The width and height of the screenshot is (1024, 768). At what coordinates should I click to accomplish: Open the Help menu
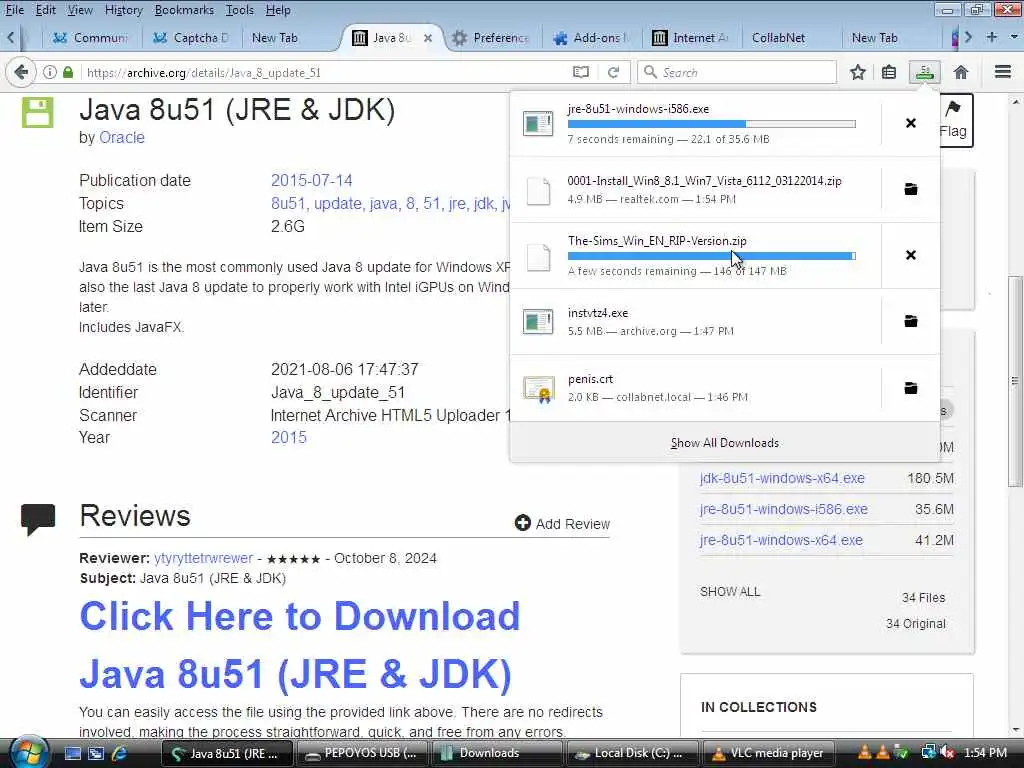[278, 10]
